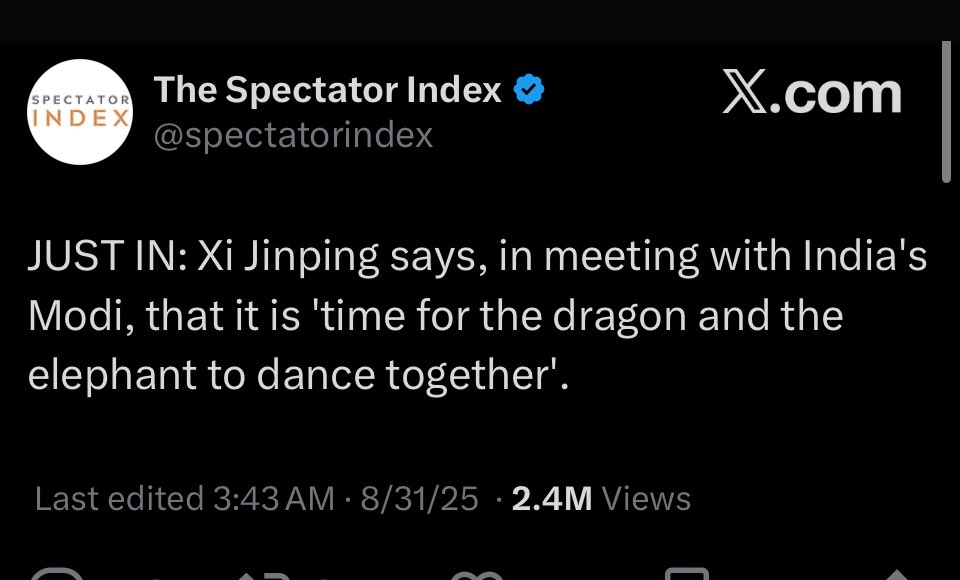Screen dimensions: 960x580
Task: Bookmark this post using bookmark icon
Action: click(686, 573)
